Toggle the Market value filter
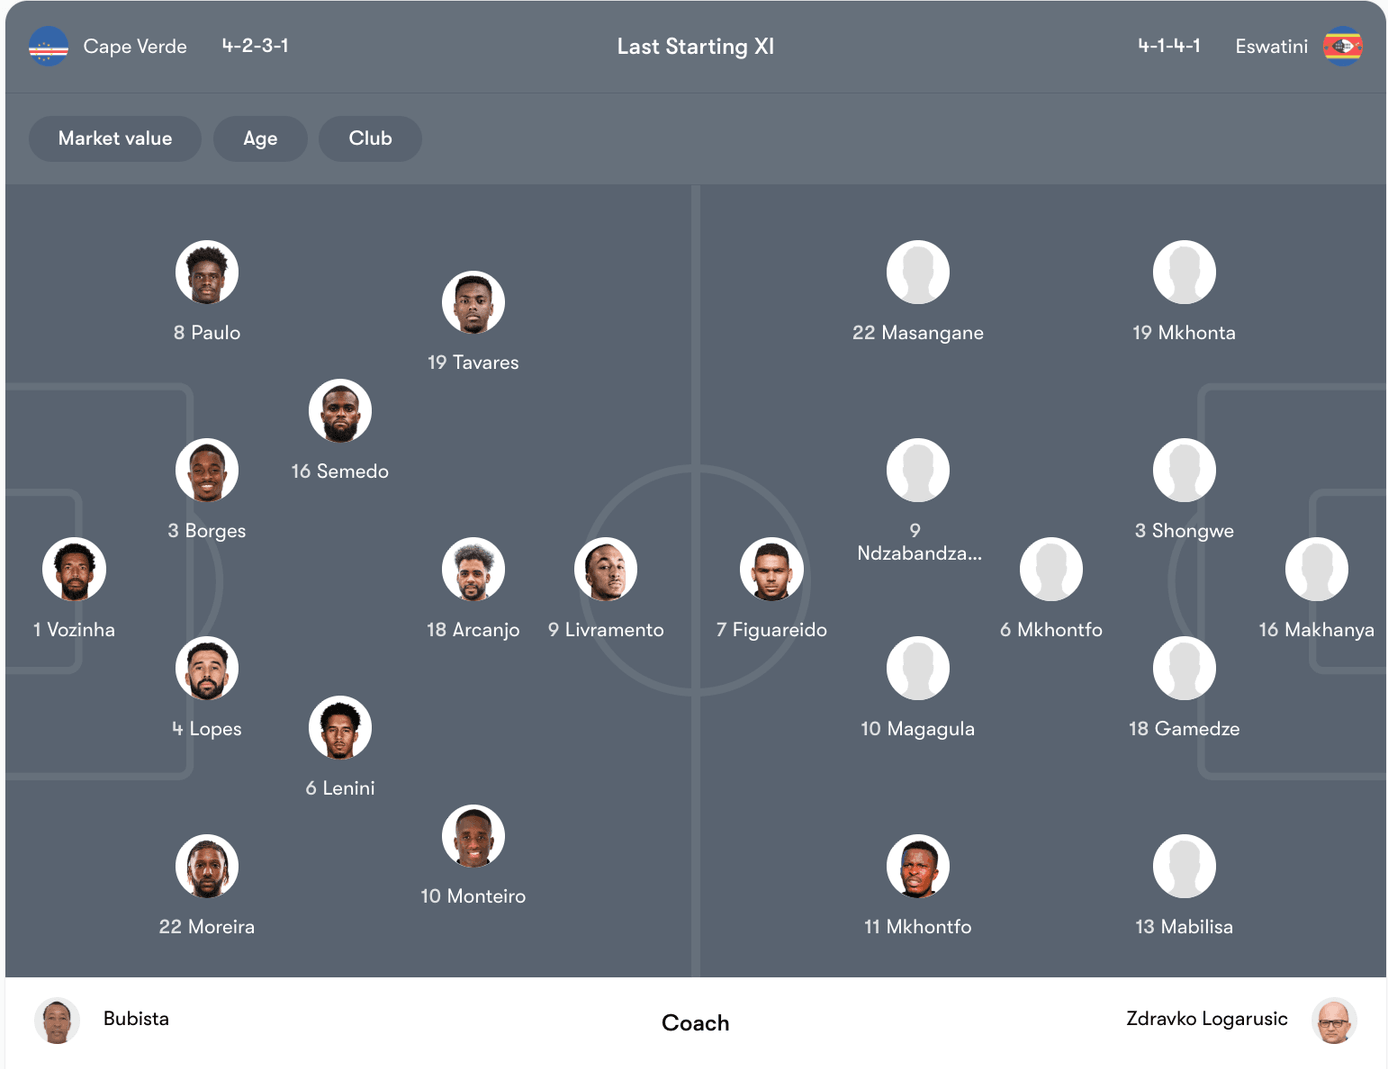1388x1069 pixels. 115,138
